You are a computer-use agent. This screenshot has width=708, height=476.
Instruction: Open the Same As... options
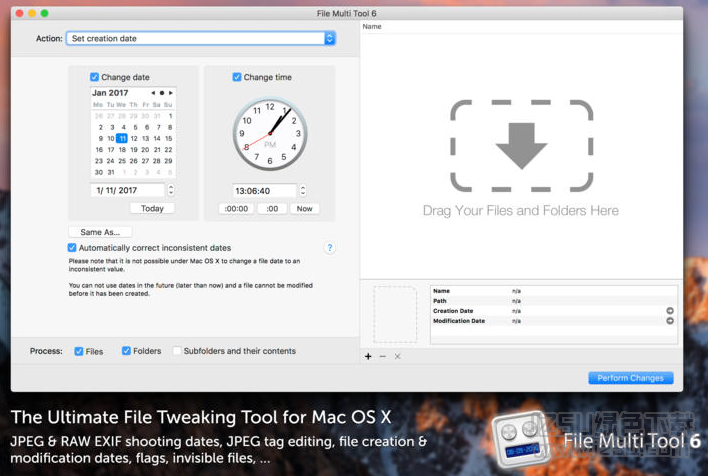tap(100, 232)
